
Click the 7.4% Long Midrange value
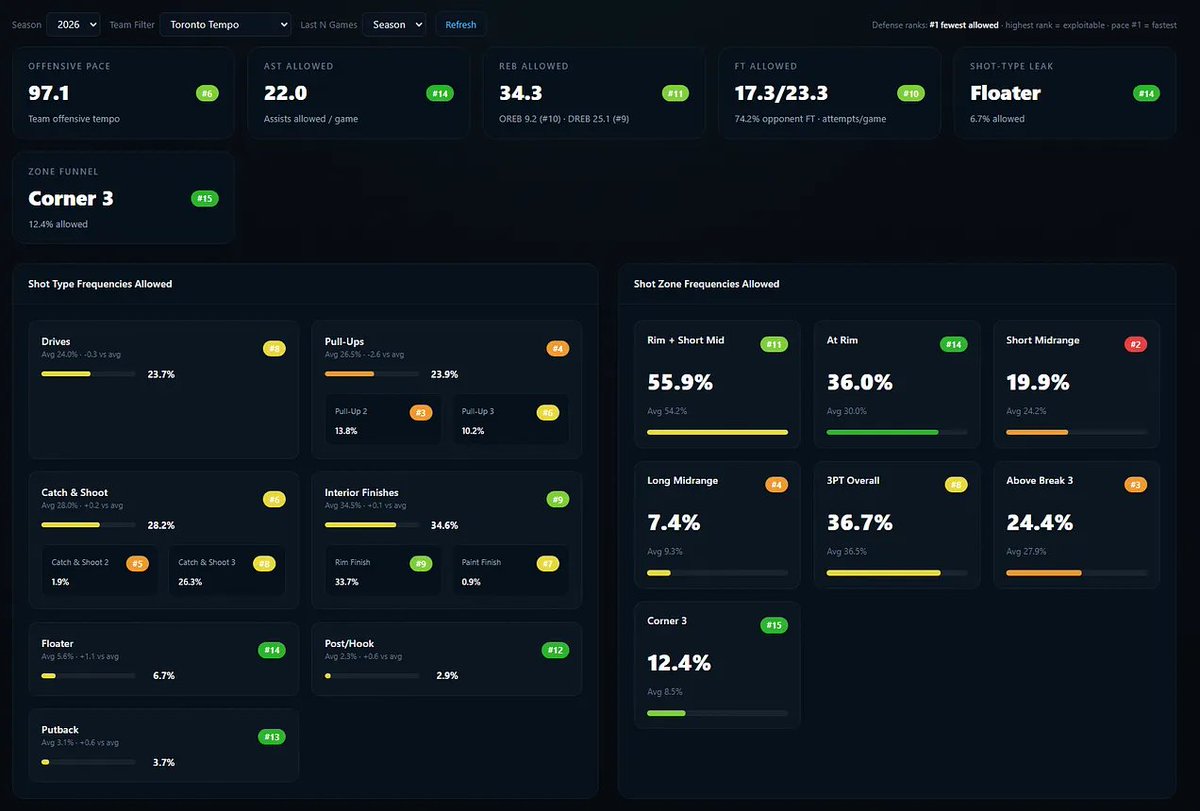click(x=674, y=522)
